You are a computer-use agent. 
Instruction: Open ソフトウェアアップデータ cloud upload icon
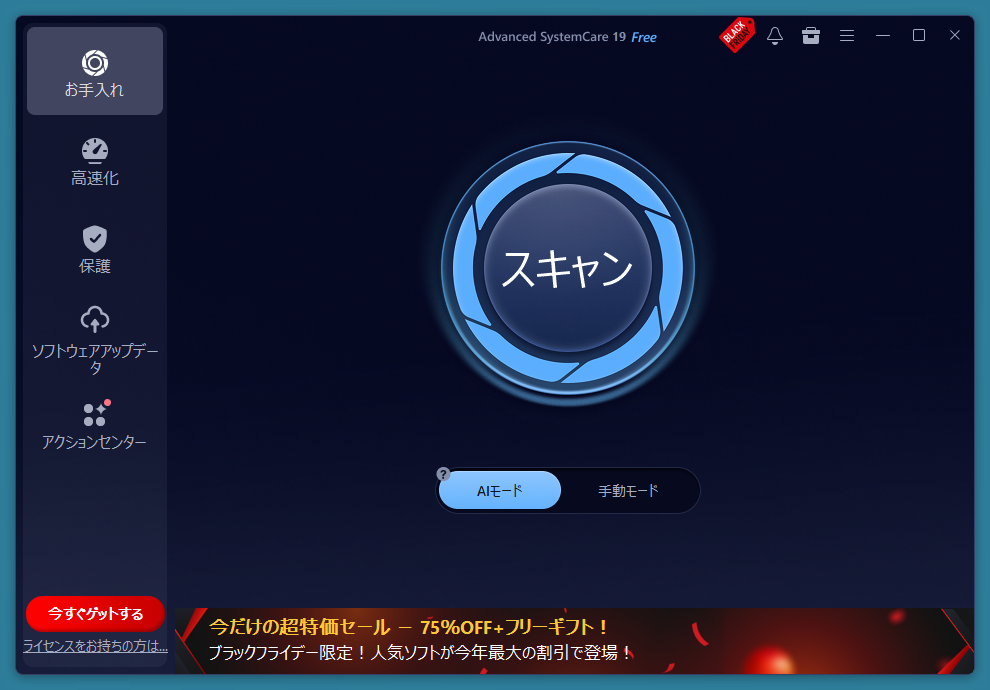click(x=95, y=319)
